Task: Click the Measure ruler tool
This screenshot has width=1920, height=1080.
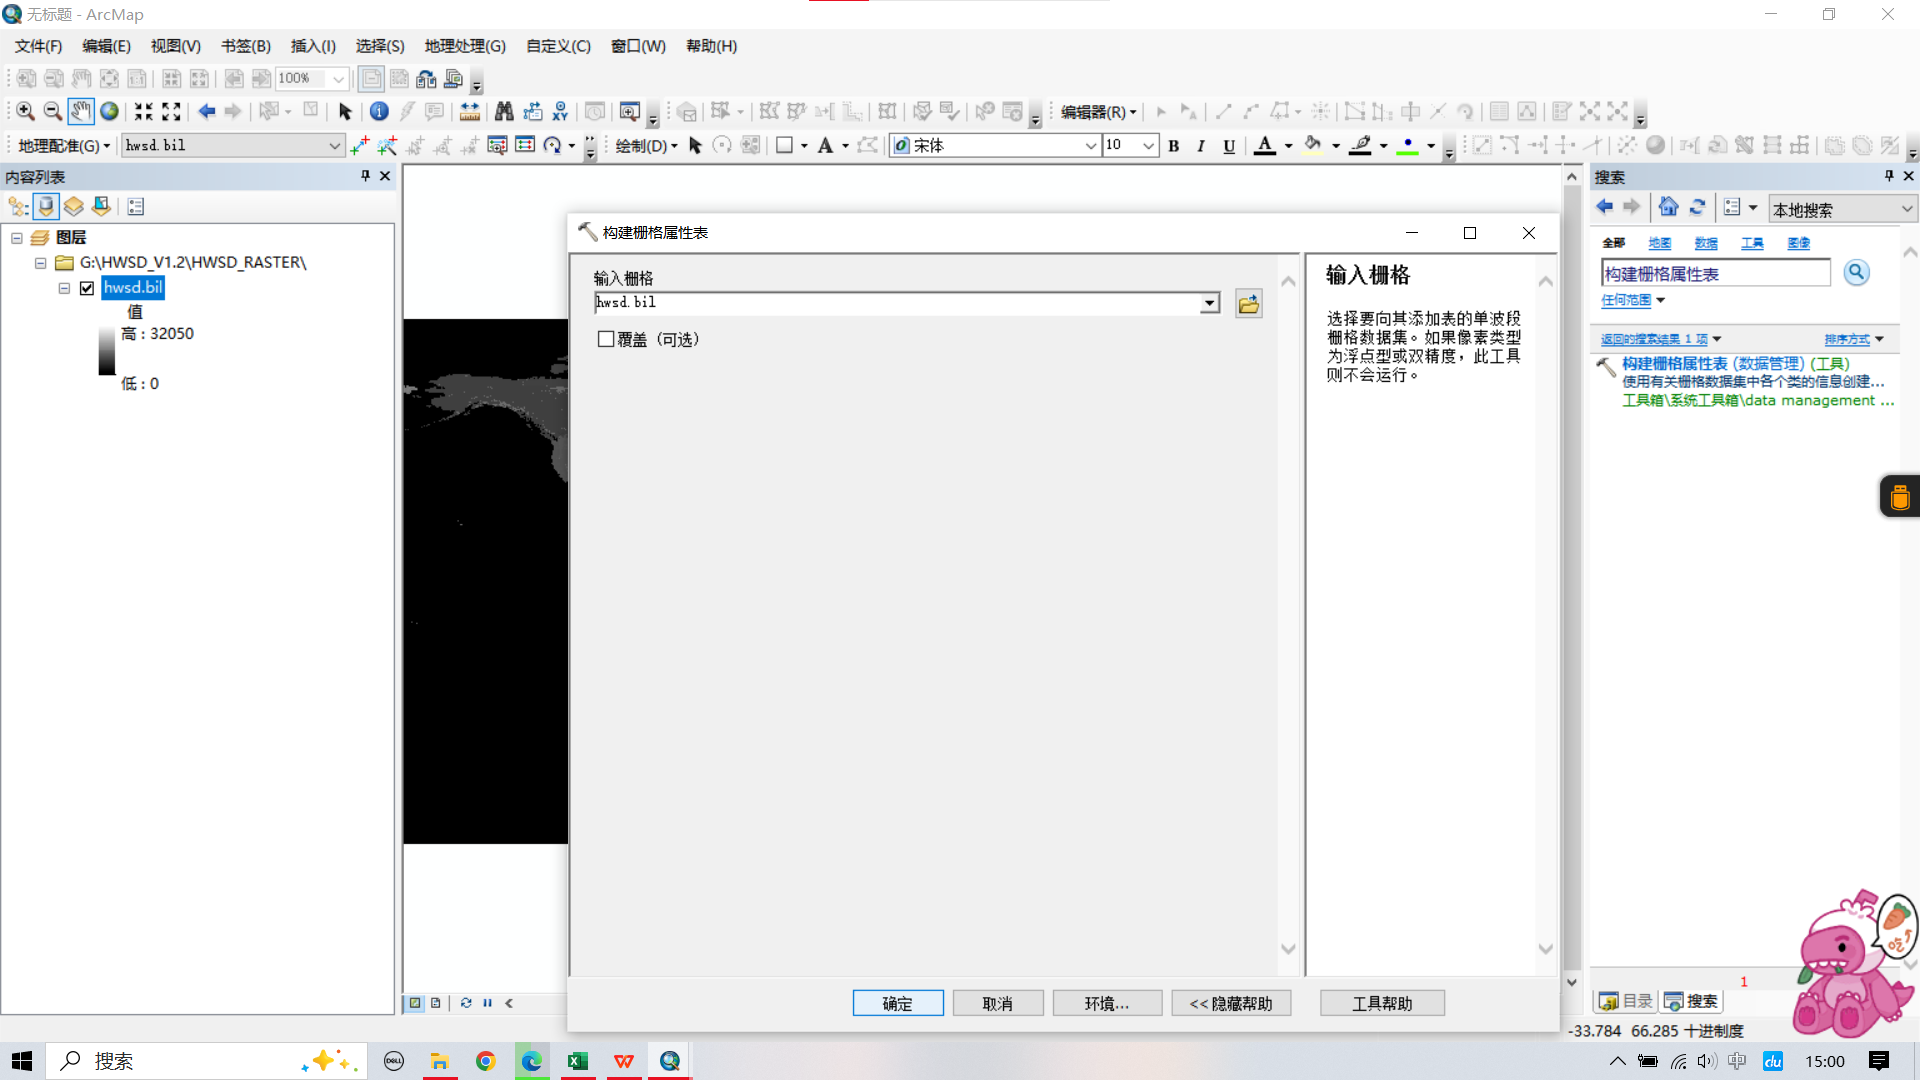Action: [x=469, y=112]
